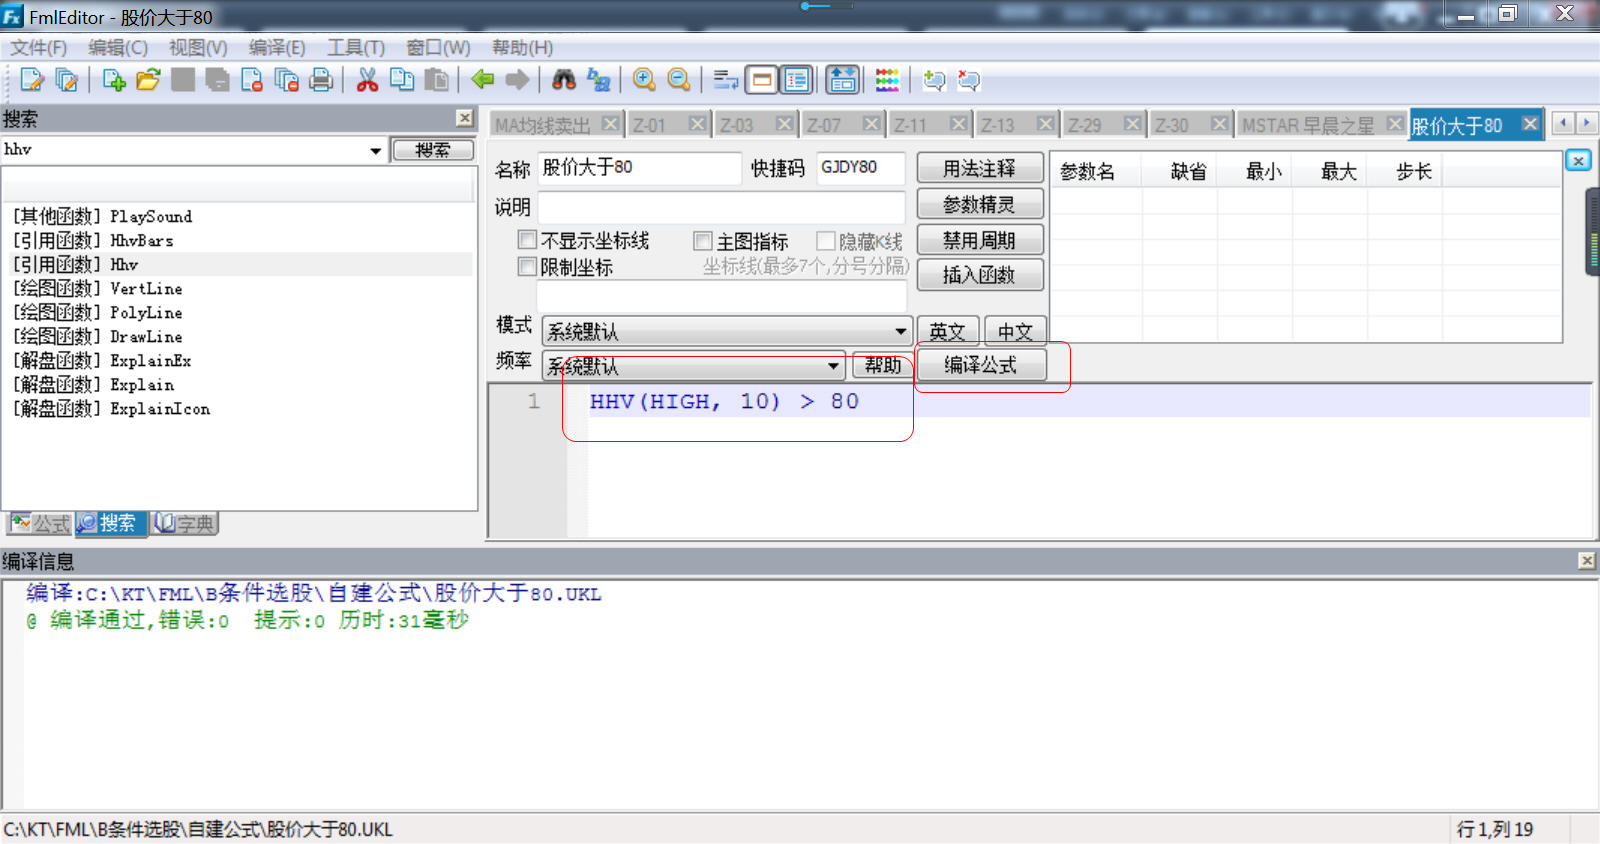Click the 搜索 search button
This screenshot has height=844, width=1600.
pos(432,150)
